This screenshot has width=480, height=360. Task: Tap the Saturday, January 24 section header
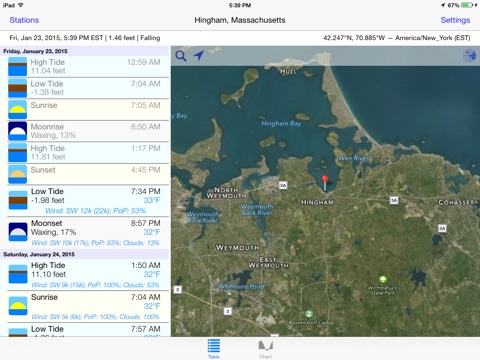(85, 254)
